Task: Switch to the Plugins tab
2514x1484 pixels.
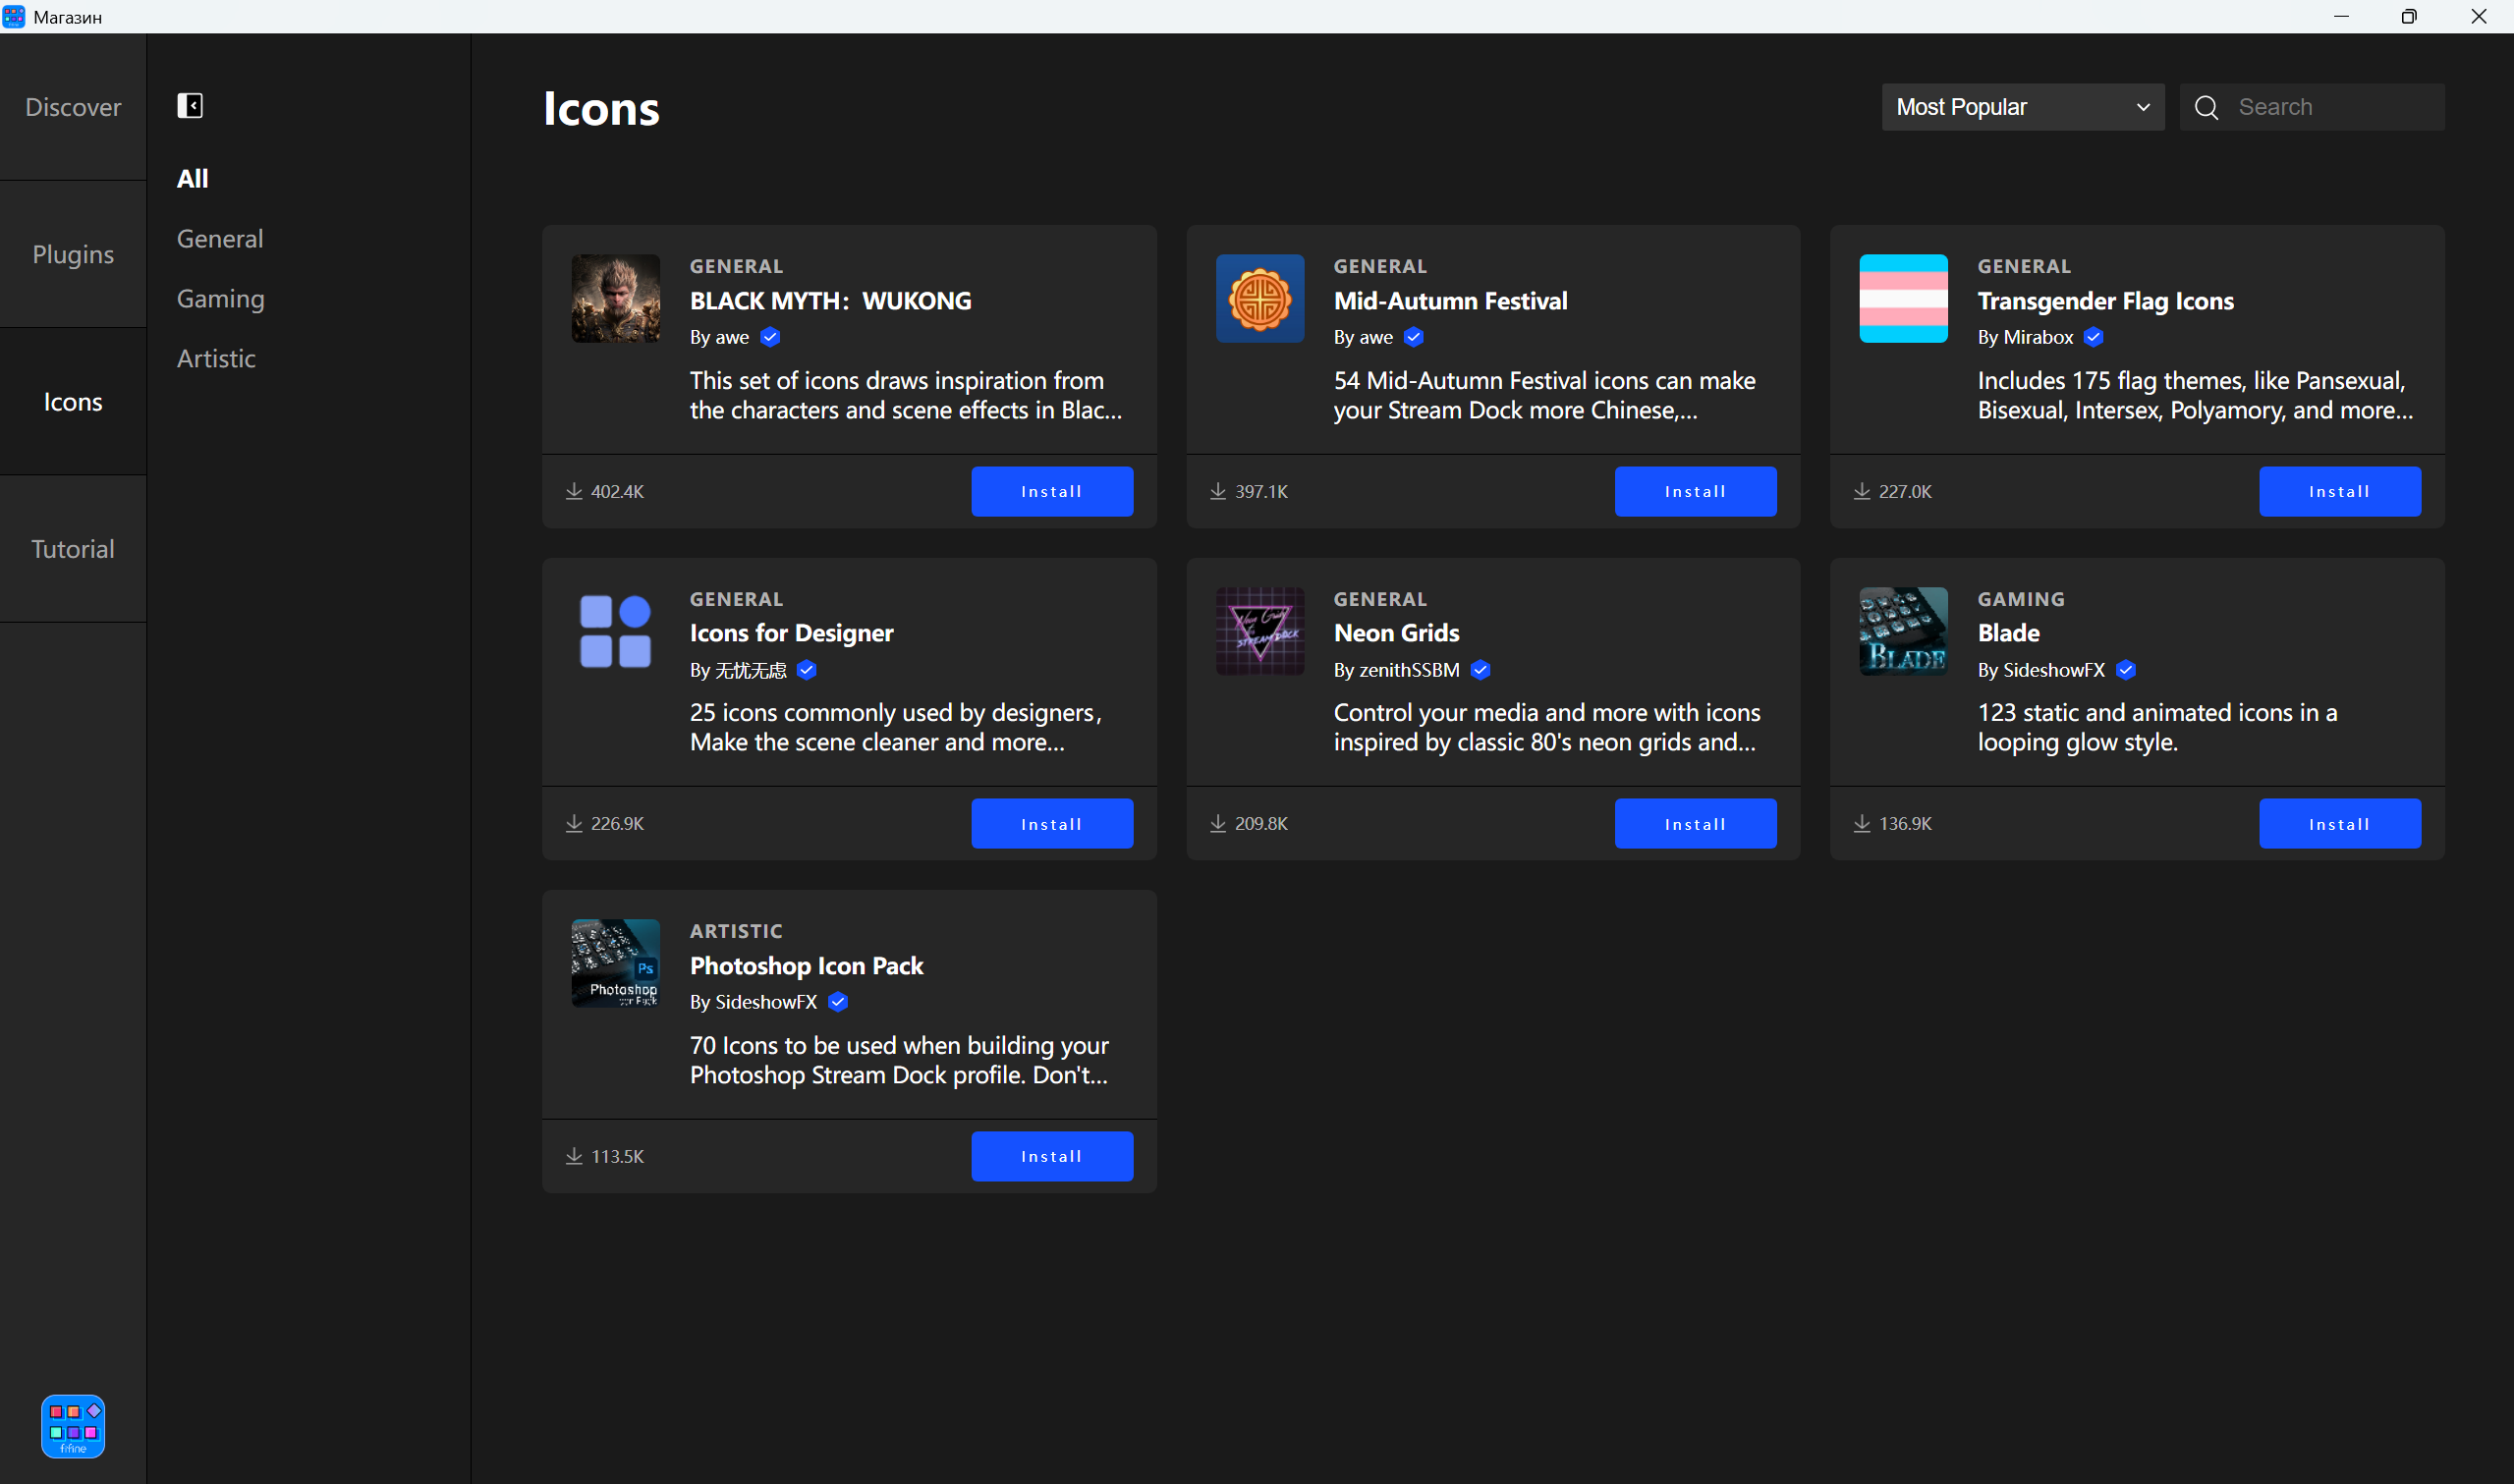Action: [x=73, y=255]
